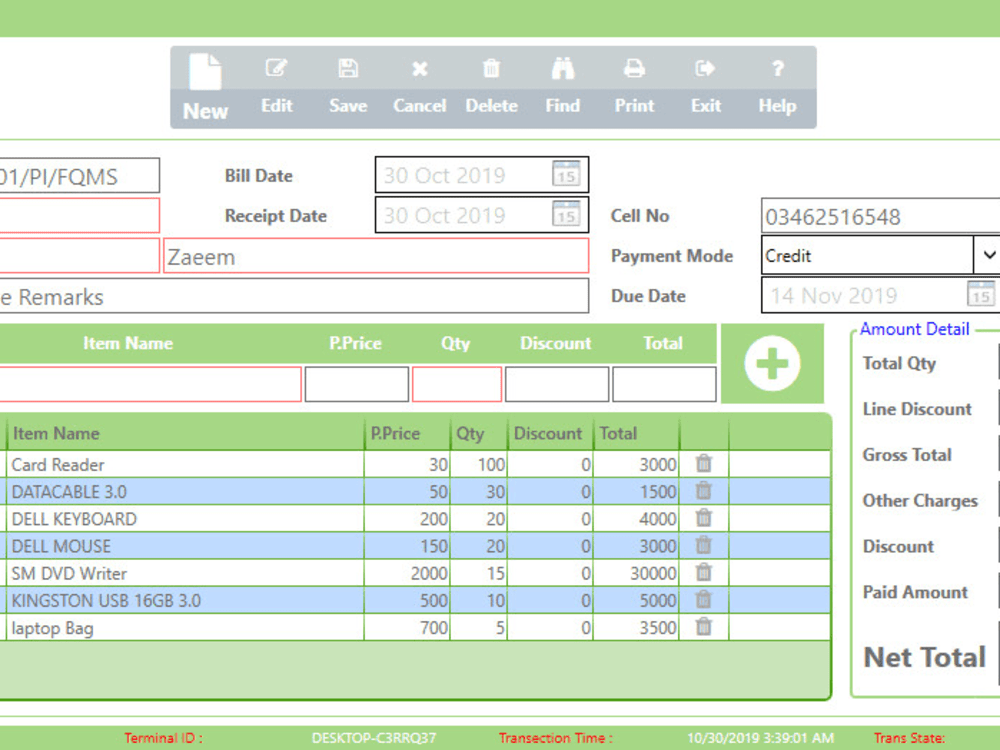Open the Due Date calendar picker
Screen dimensions: 1000x750
(x=980, y=295)
